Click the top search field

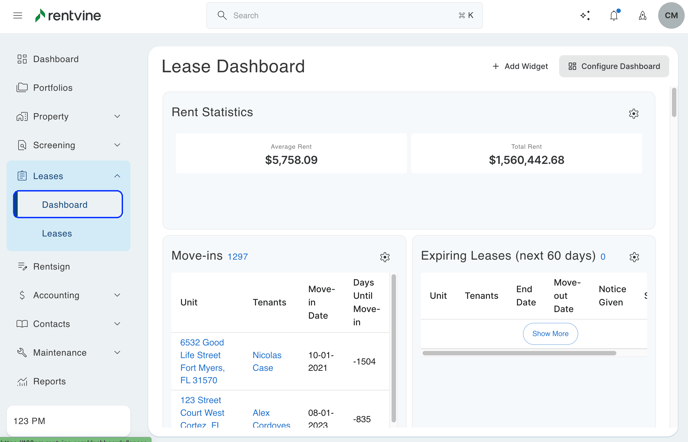pos(345,16)
